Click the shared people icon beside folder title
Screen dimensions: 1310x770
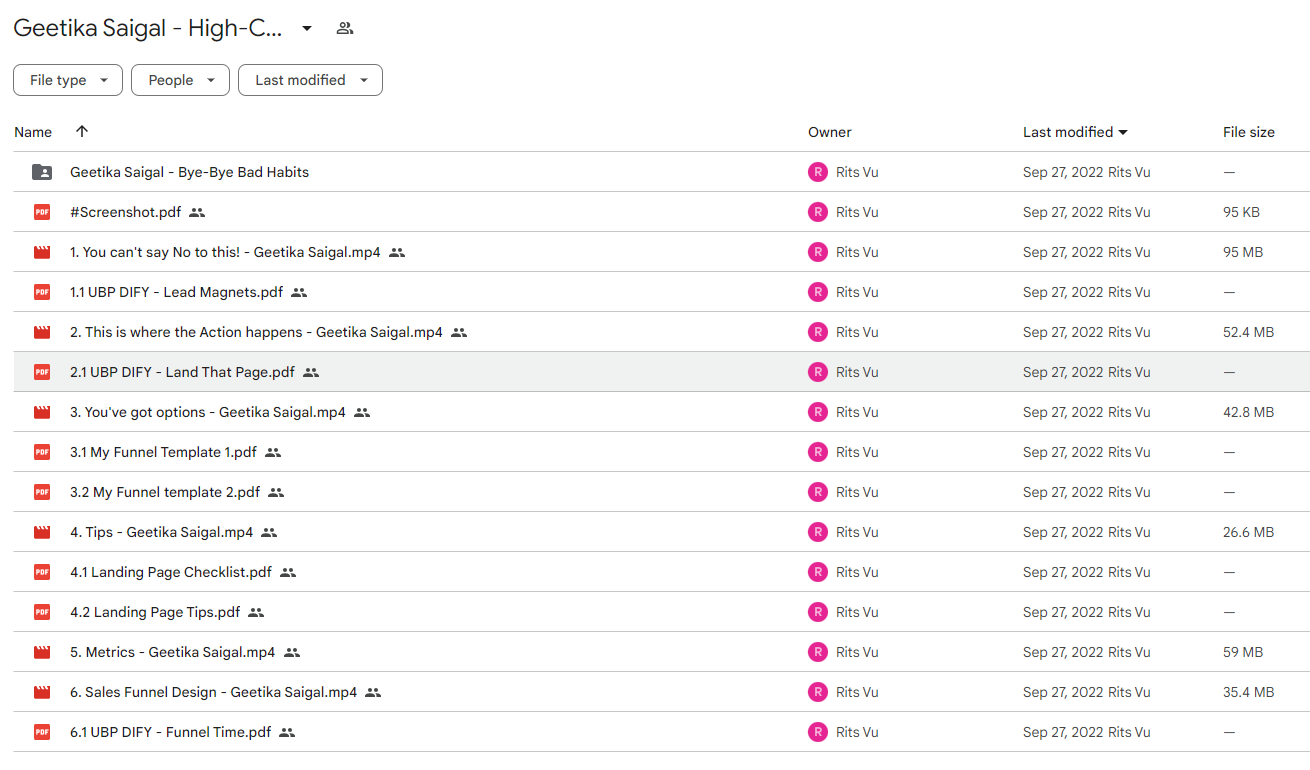[x=345, y=28]
